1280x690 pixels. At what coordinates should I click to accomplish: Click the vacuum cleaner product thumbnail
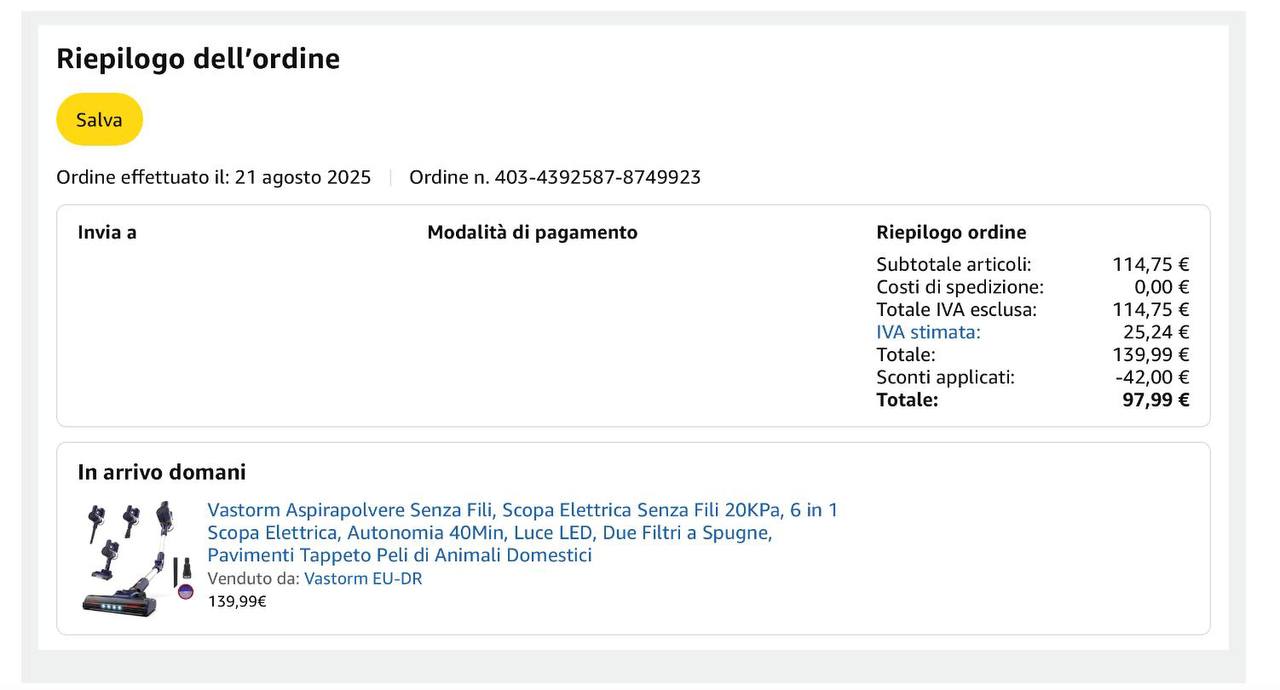point(136,558)
